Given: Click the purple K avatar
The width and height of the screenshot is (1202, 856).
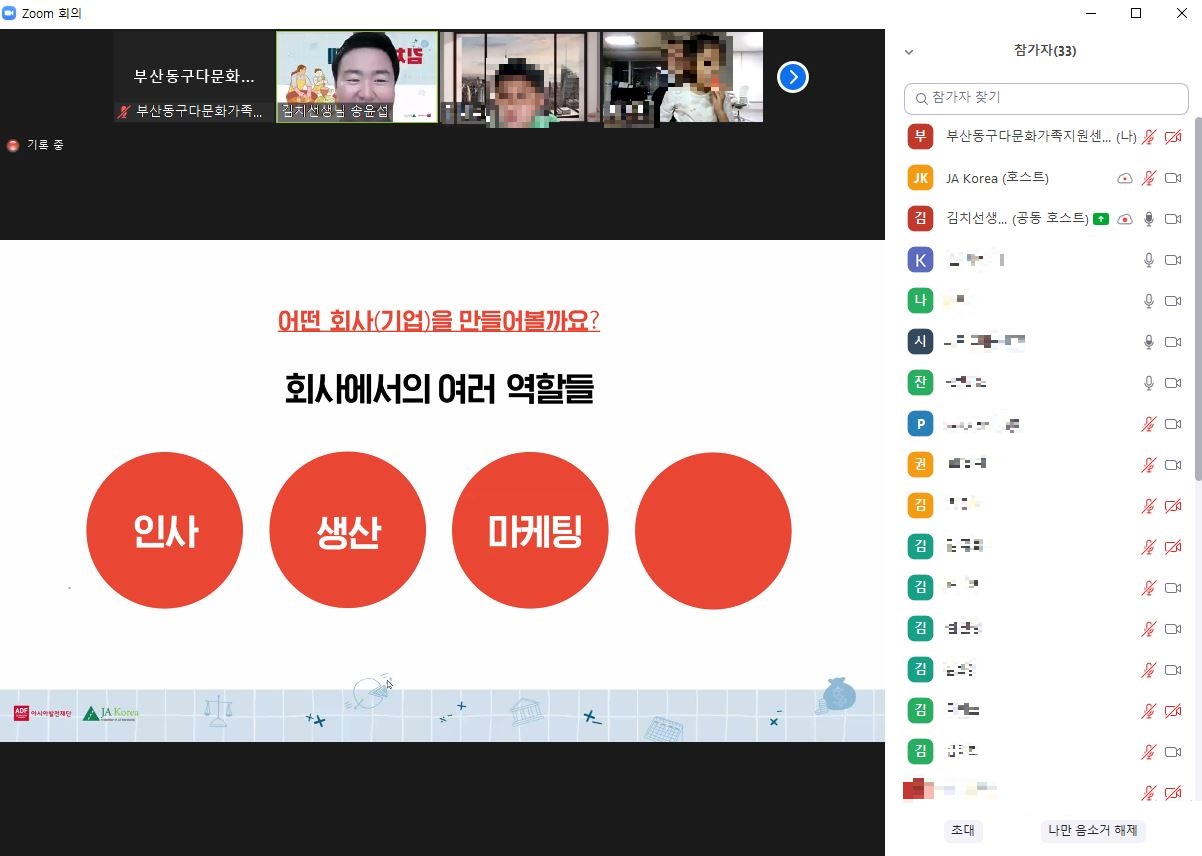Looking at the screenshot, I should pos(920,260).
